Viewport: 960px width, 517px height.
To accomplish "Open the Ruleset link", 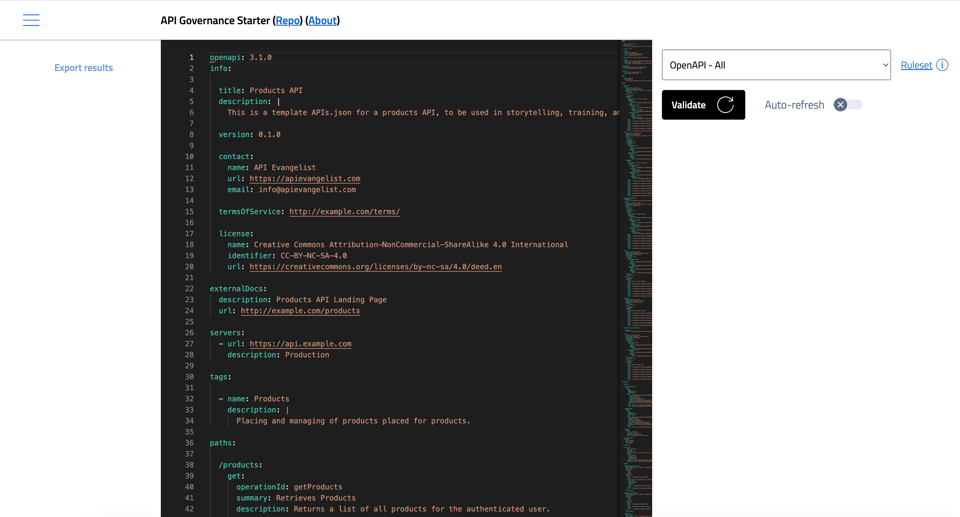I will point(915,65).
